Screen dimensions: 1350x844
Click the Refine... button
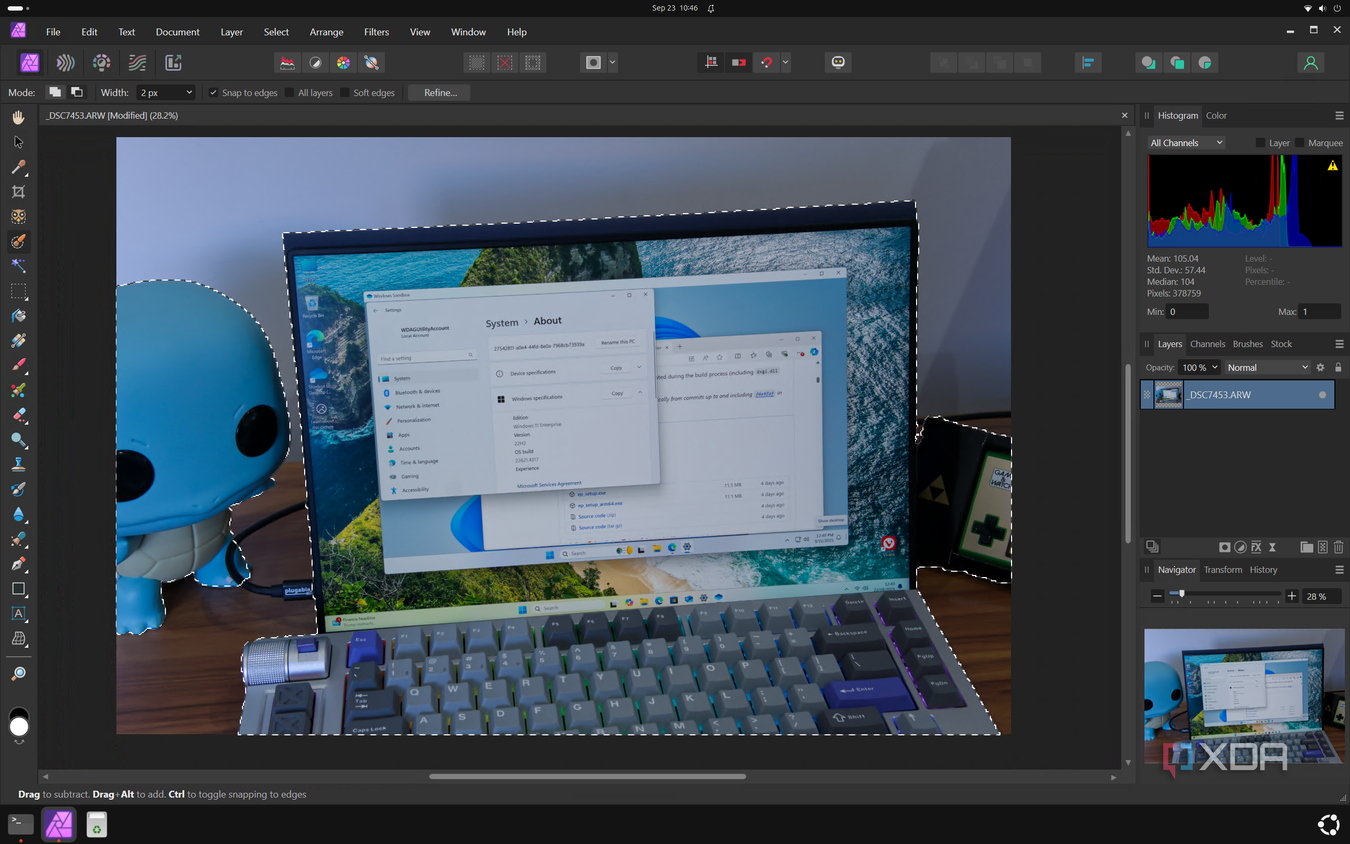tap(440, 93)
